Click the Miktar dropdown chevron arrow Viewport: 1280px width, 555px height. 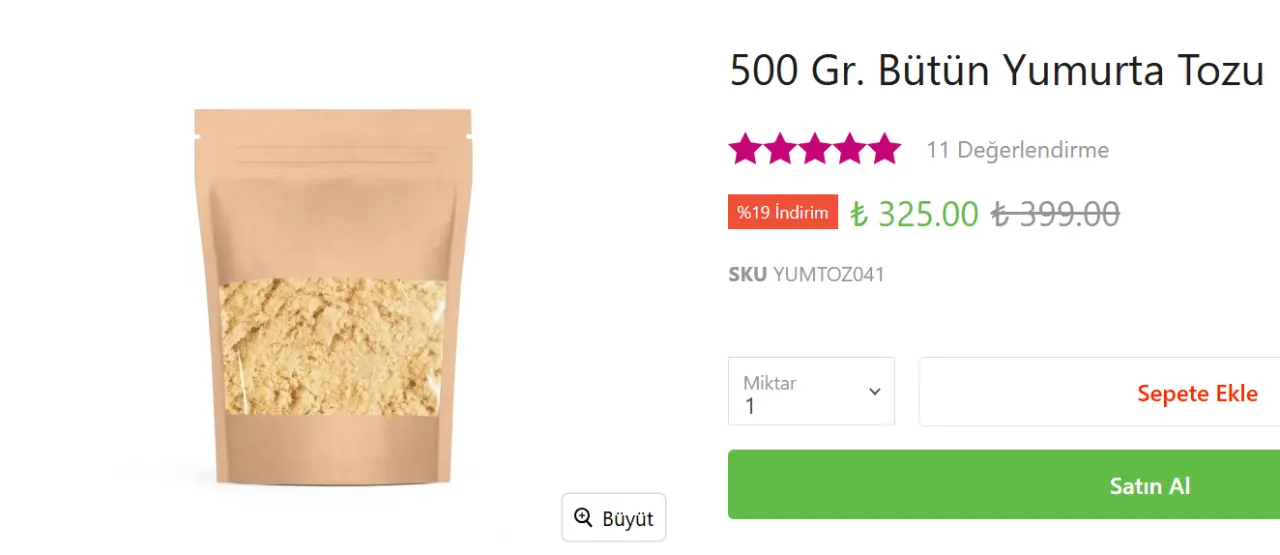875,391
